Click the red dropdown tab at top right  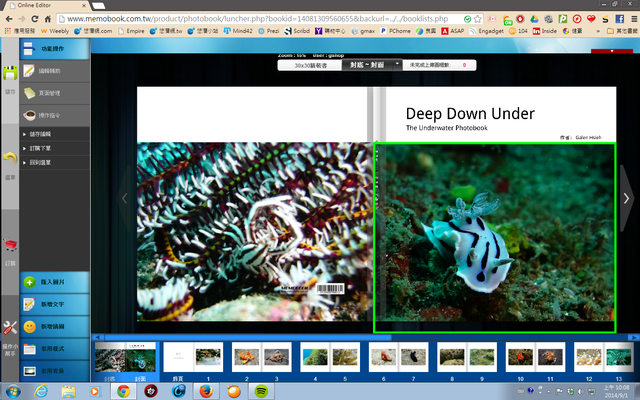click(x=612, y=51)
